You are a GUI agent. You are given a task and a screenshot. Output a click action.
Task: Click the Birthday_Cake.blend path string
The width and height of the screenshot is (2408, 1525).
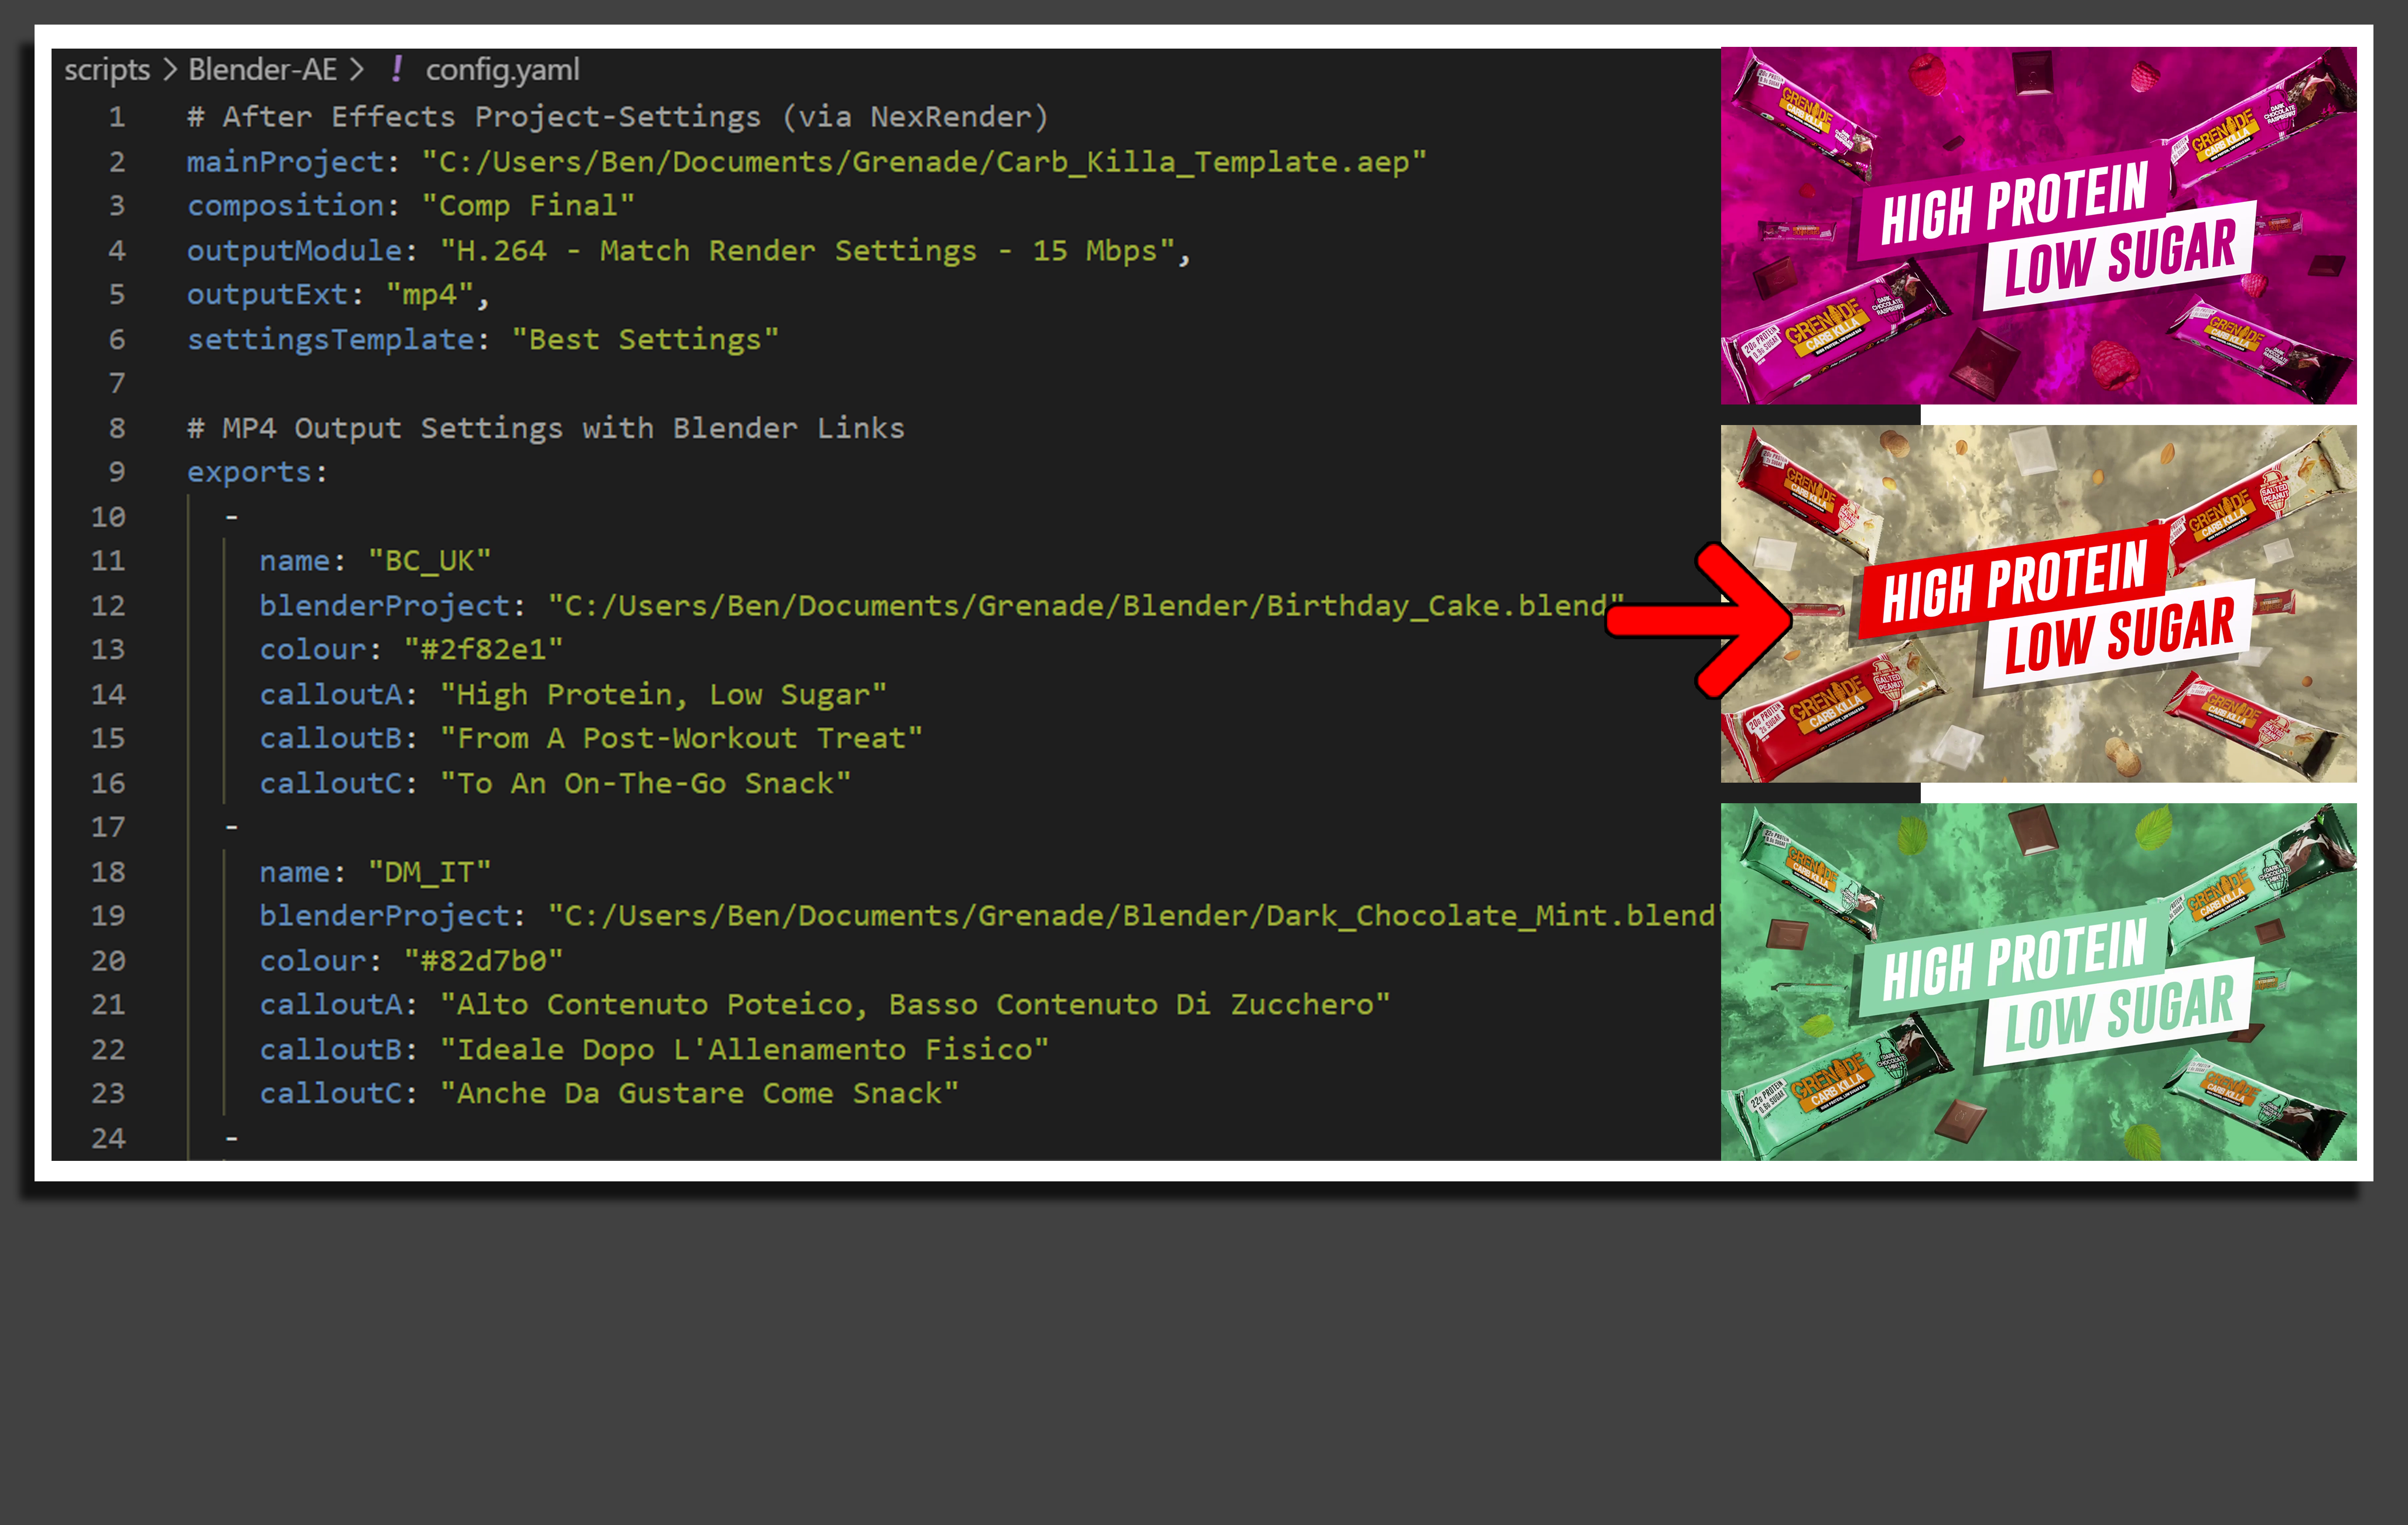coord(1085,606)
